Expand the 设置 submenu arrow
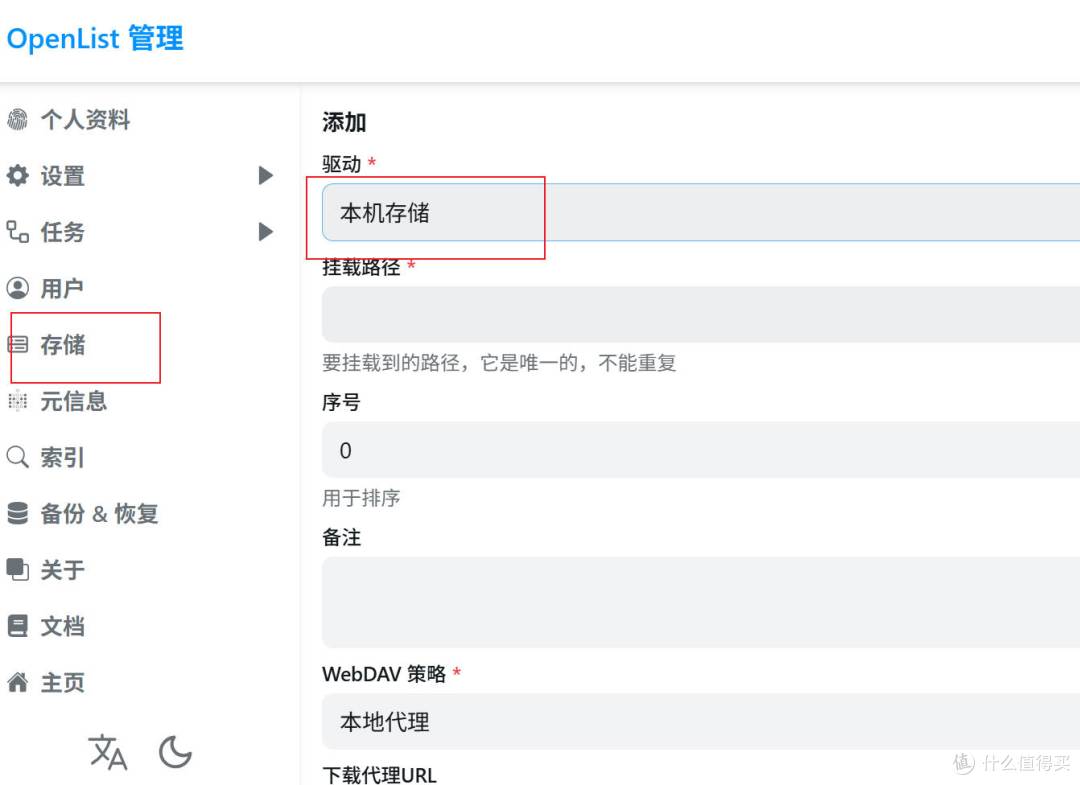The width and height of the screenshot is (1080, 785). click(265, 175)
